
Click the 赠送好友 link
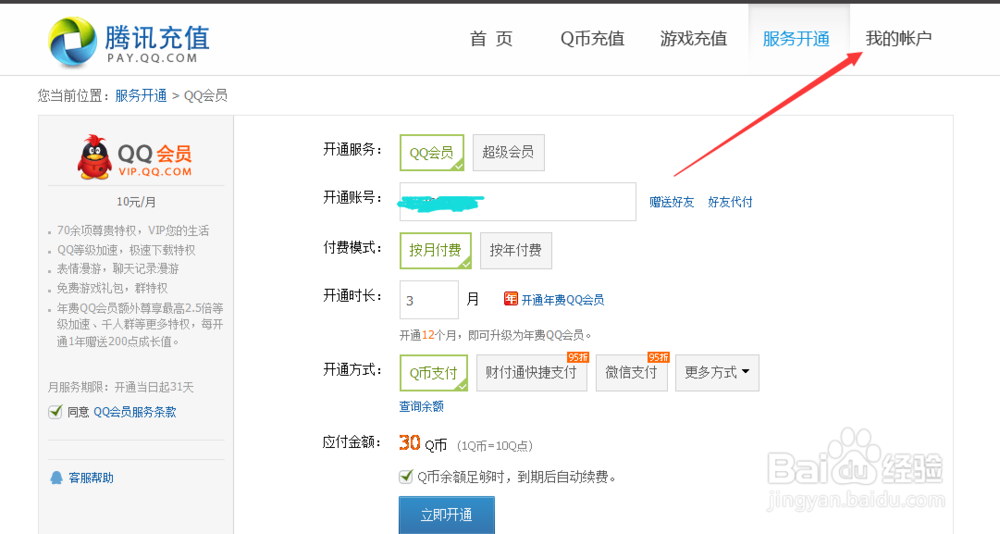[672, 202]
